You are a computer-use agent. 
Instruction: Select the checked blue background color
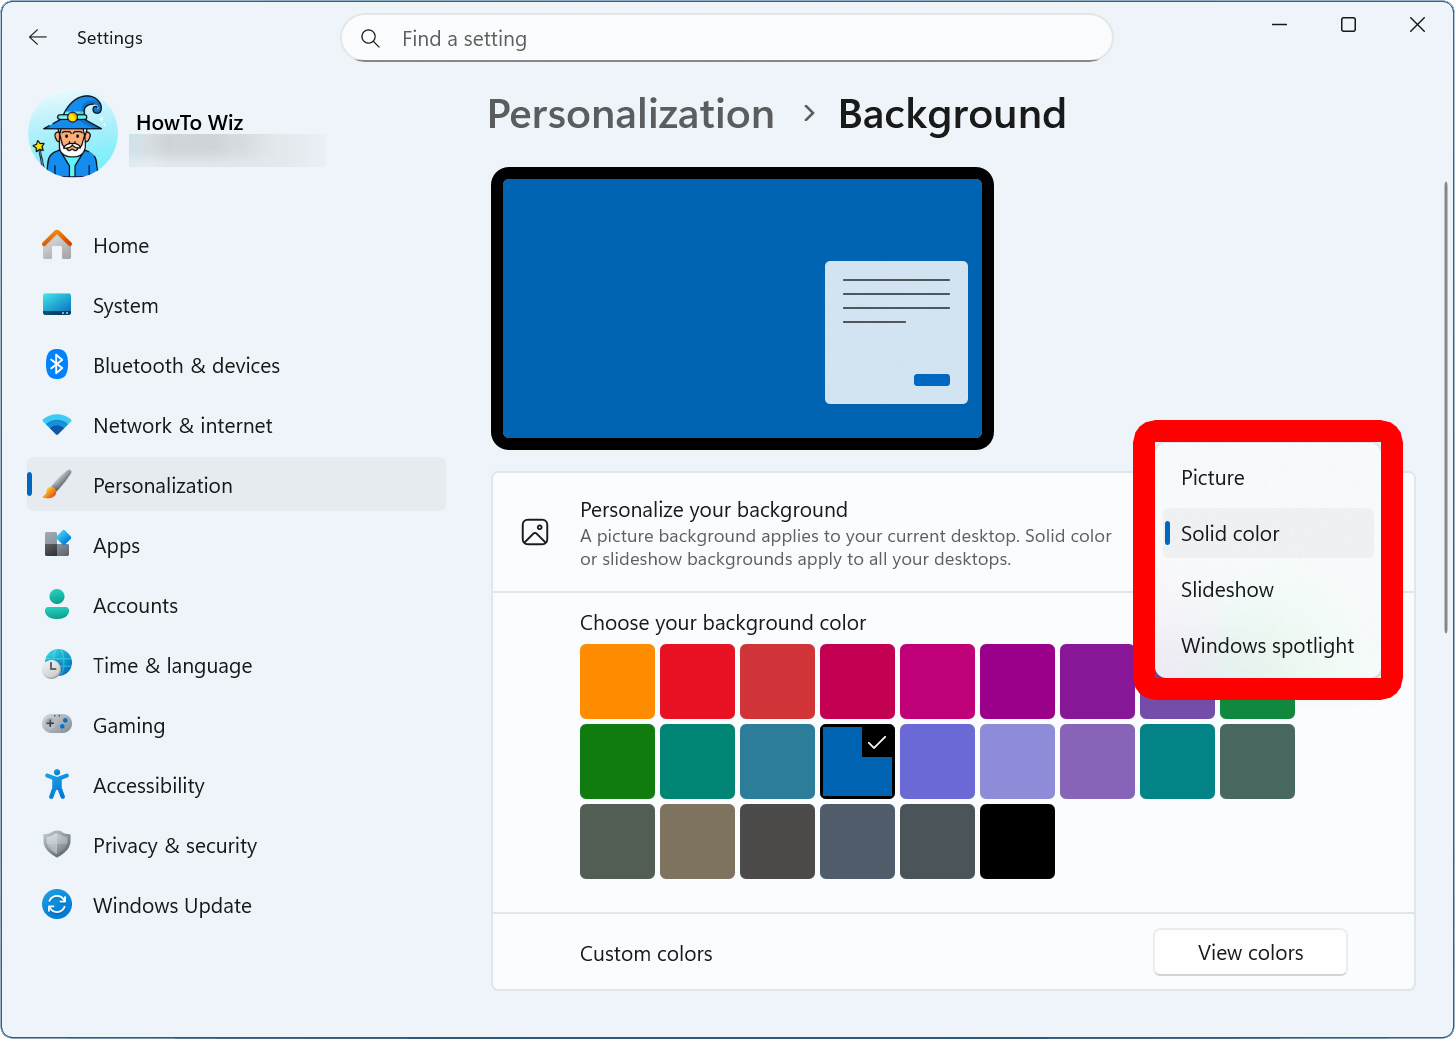[x=857, y=761]
